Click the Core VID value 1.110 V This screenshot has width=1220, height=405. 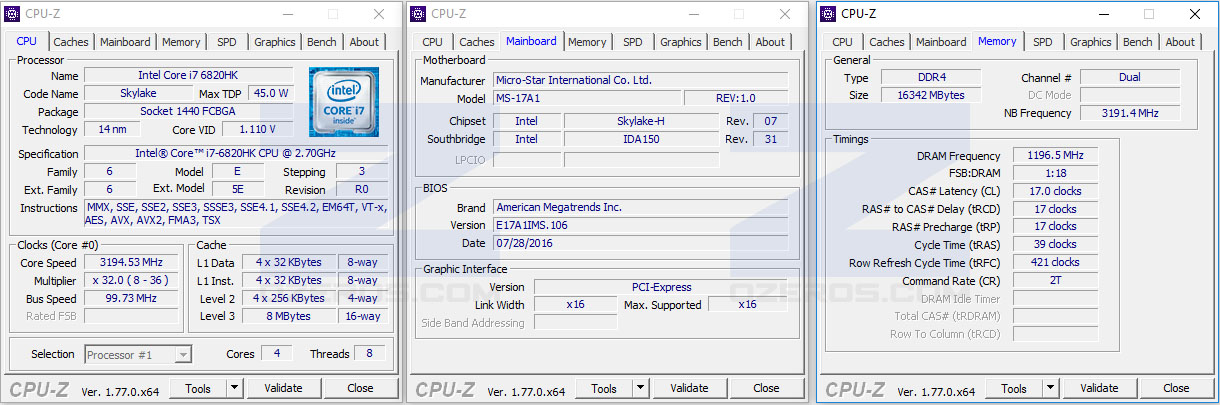[x=258, y=129]
